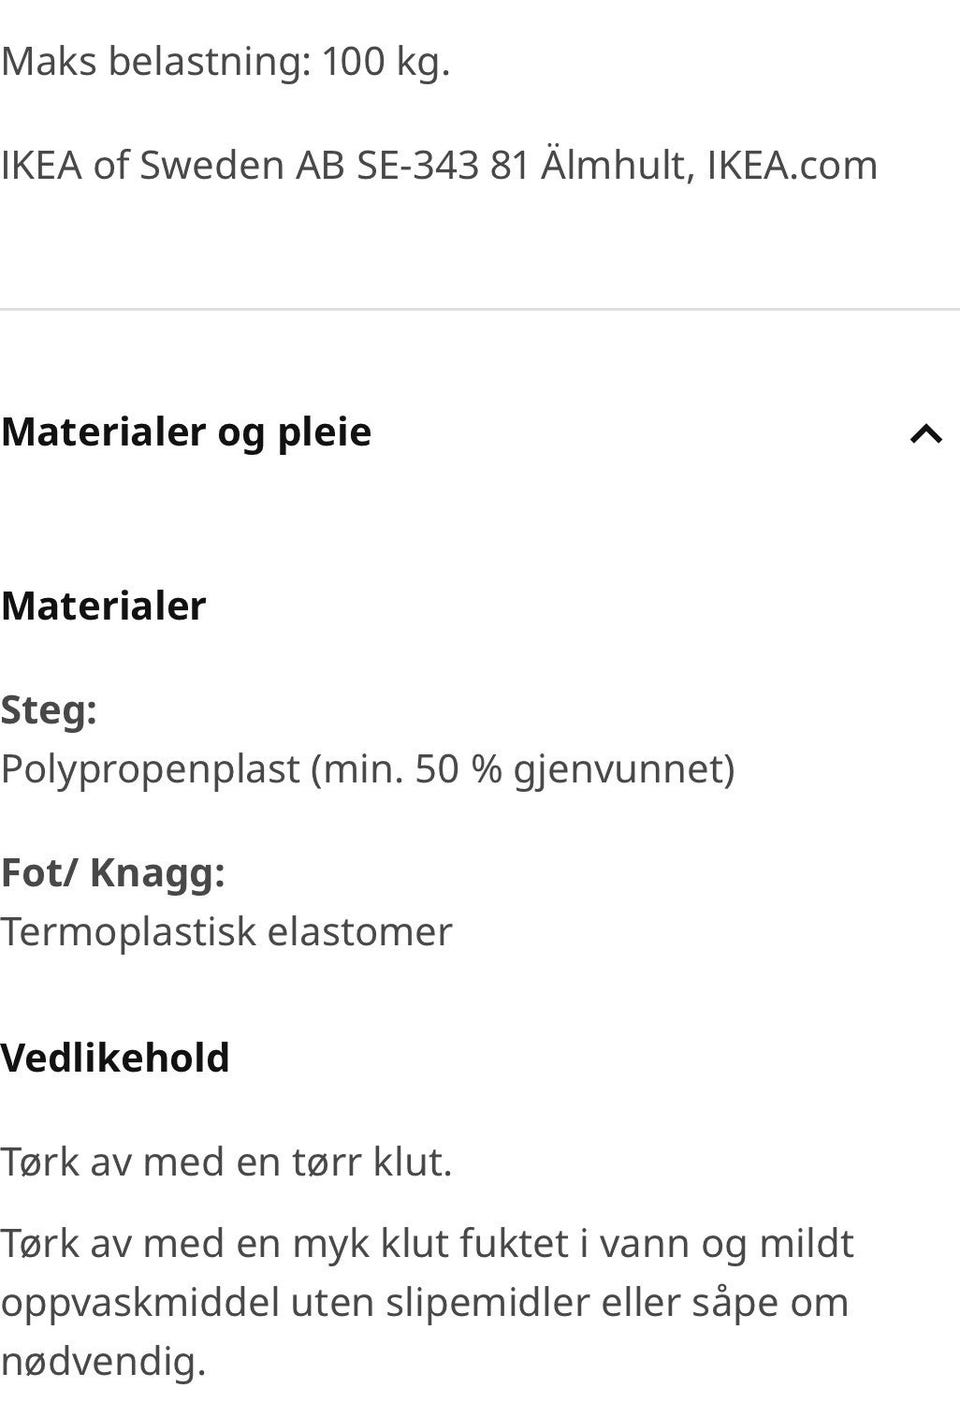Open the IKEA.com link text

[x=791, y=165]
